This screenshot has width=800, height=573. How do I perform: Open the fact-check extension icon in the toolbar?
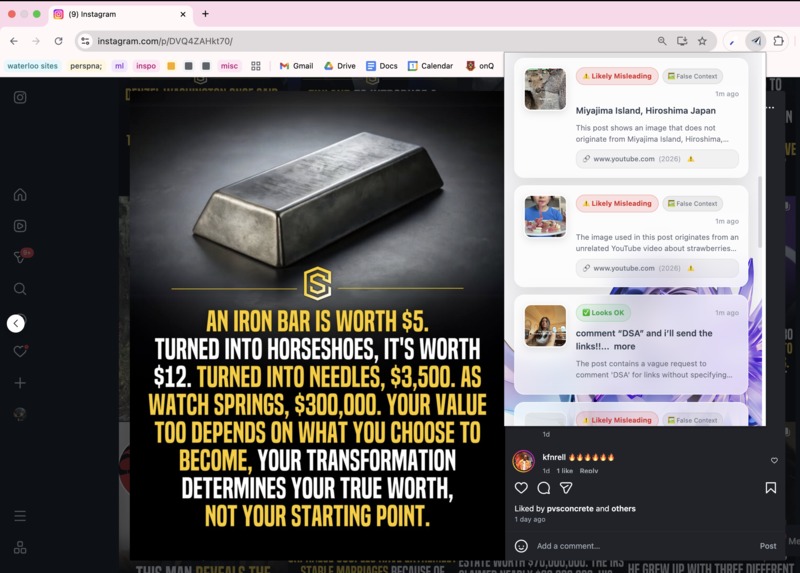[756, 41]
